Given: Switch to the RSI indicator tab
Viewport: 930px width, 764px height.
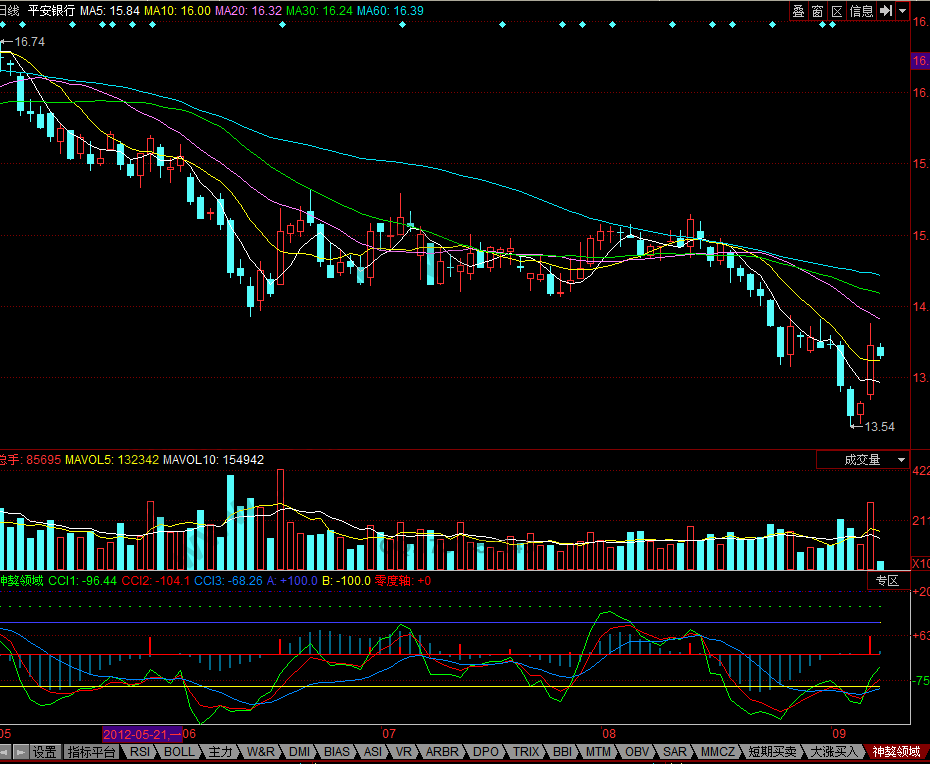Looking at the screenshot, I should (140, 752).
